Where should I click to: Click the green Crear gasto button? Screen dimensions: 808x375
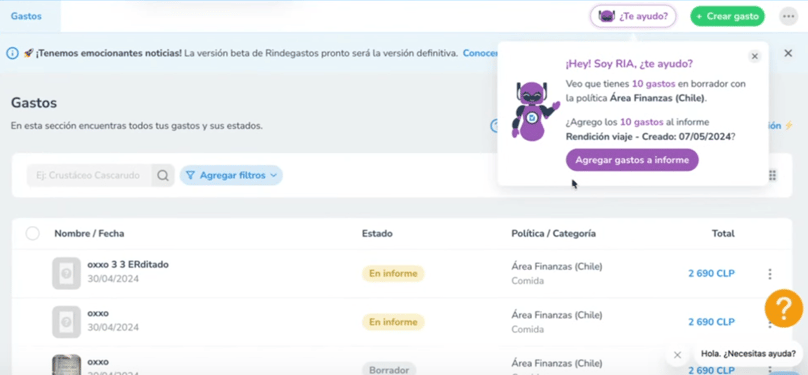(x=727, y=16)
